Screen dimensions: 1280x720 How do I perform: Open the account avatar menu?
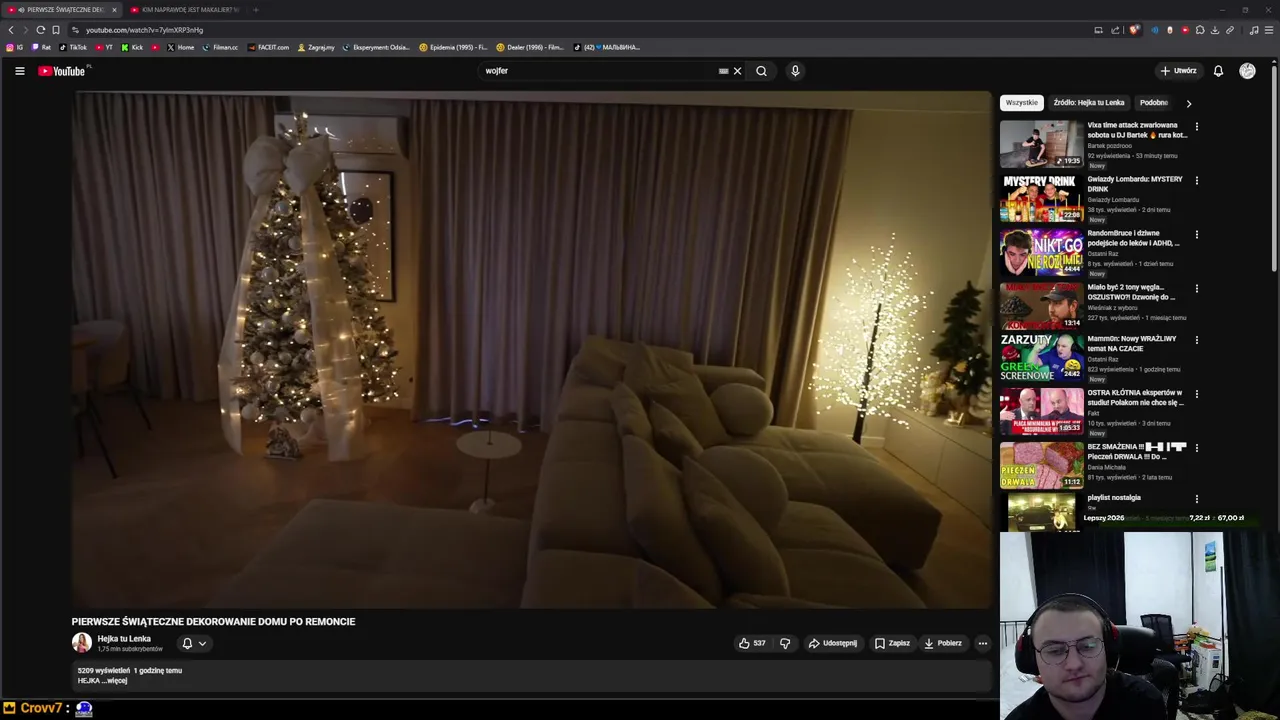click(1247, 71)
